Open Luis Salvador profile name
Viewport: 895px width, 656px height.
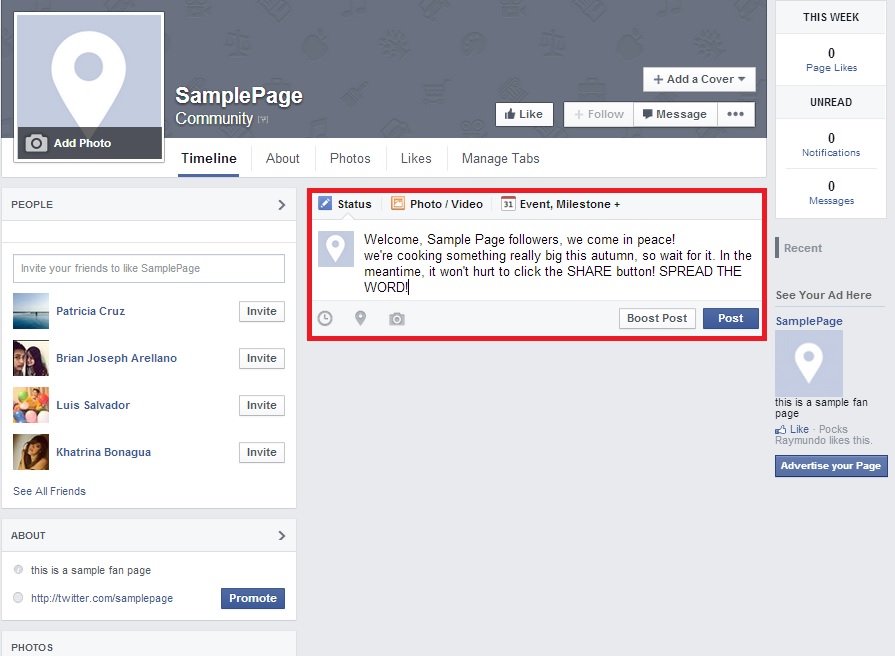point(93,405)
